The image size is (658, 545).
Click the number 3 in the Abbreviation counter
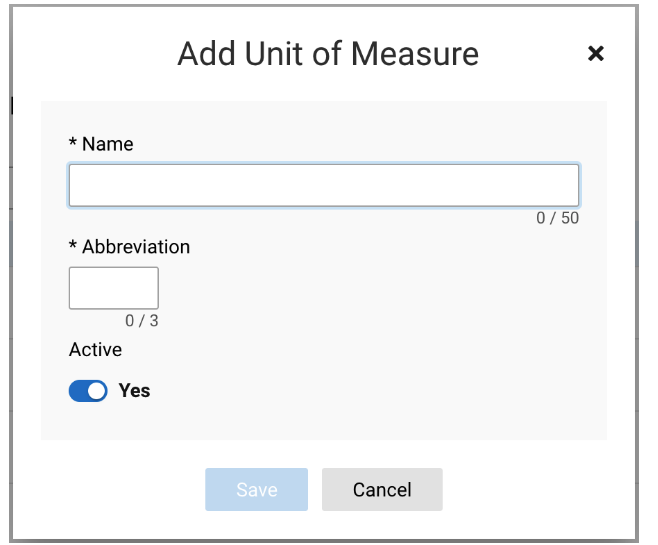(154, 321)
